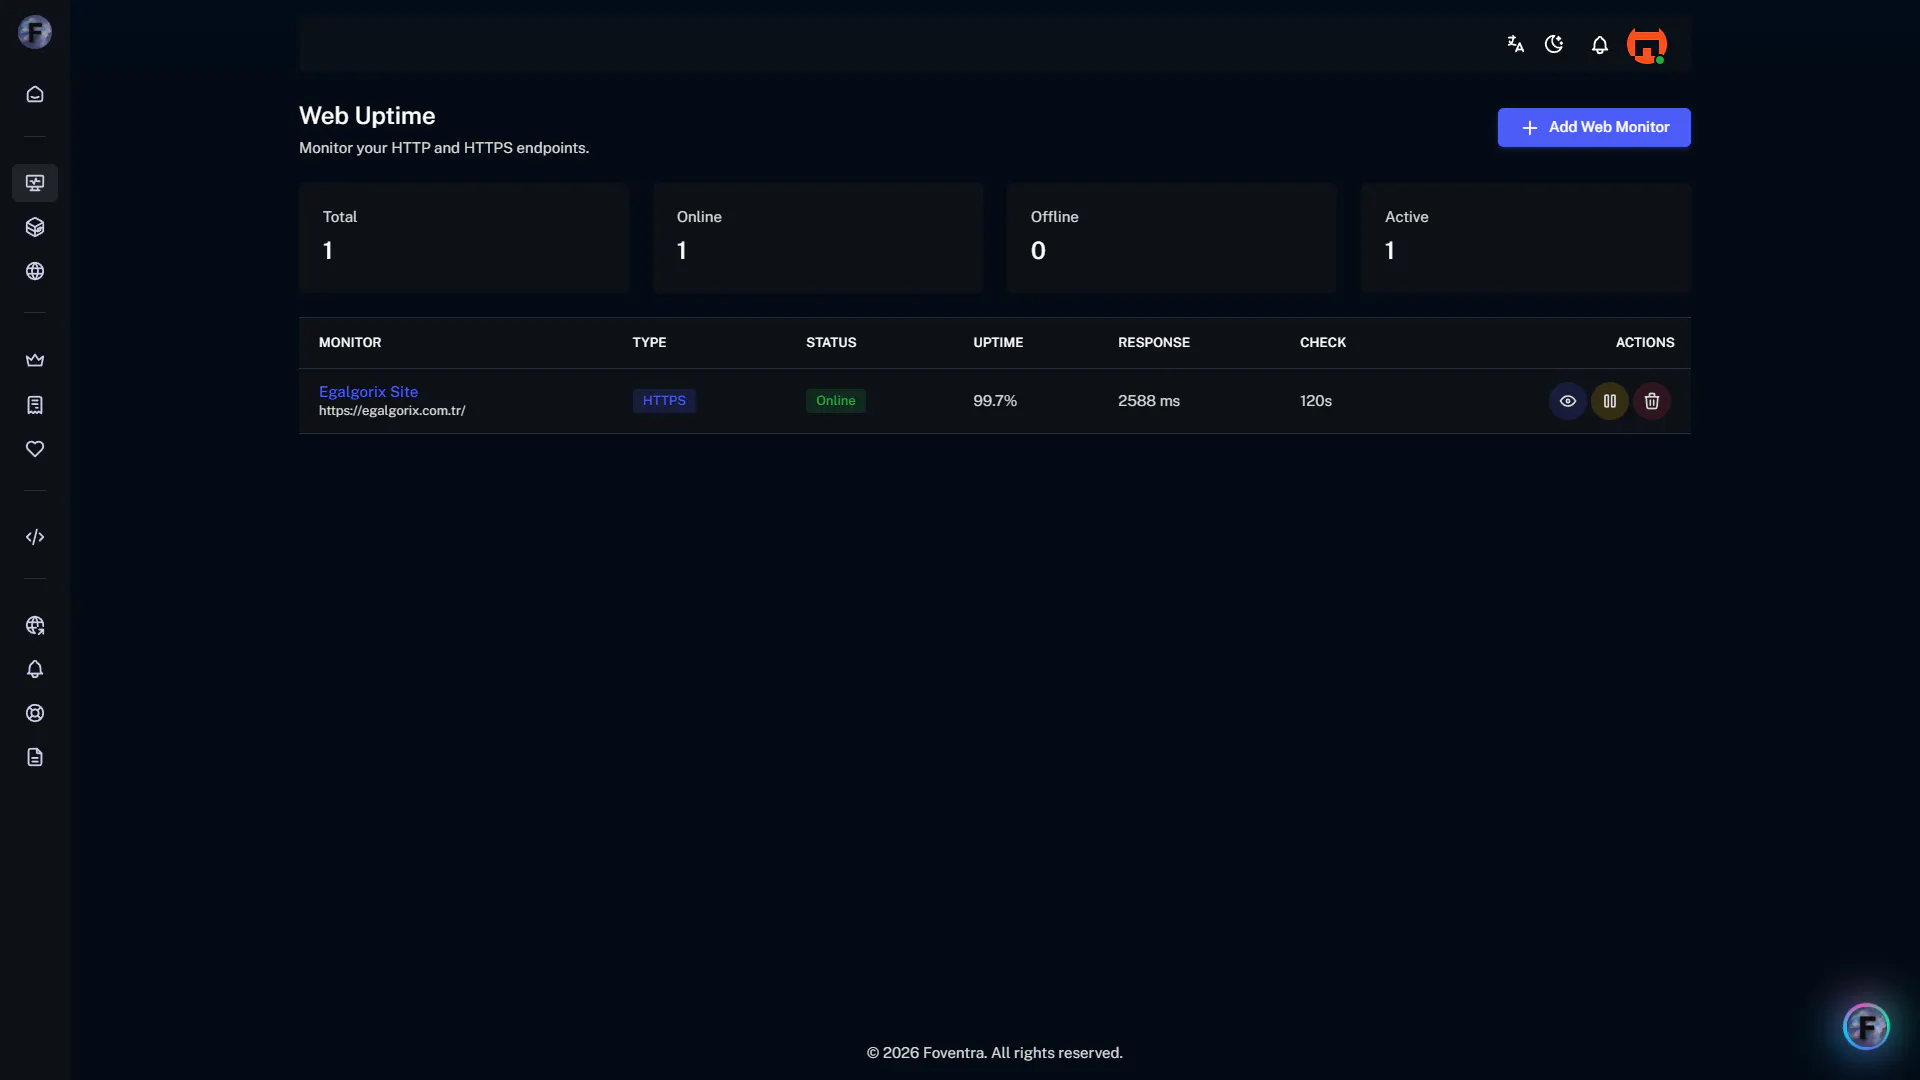The height and width of the screenshot is (1080, 1920).
Task: Toggle dark mode moon icon
Action: [1554, 44]
